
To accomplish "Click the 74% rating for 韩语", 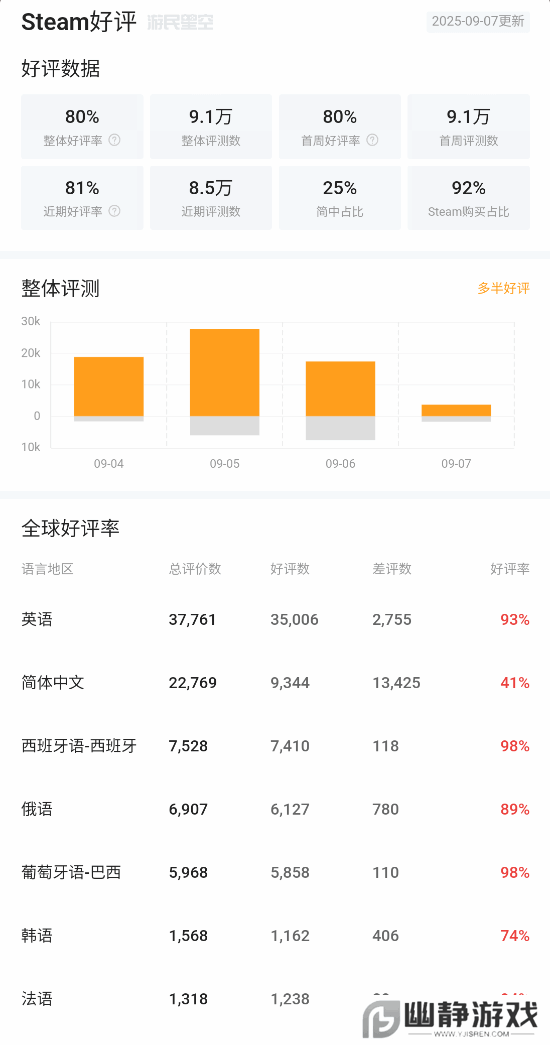I will (515, 936).
